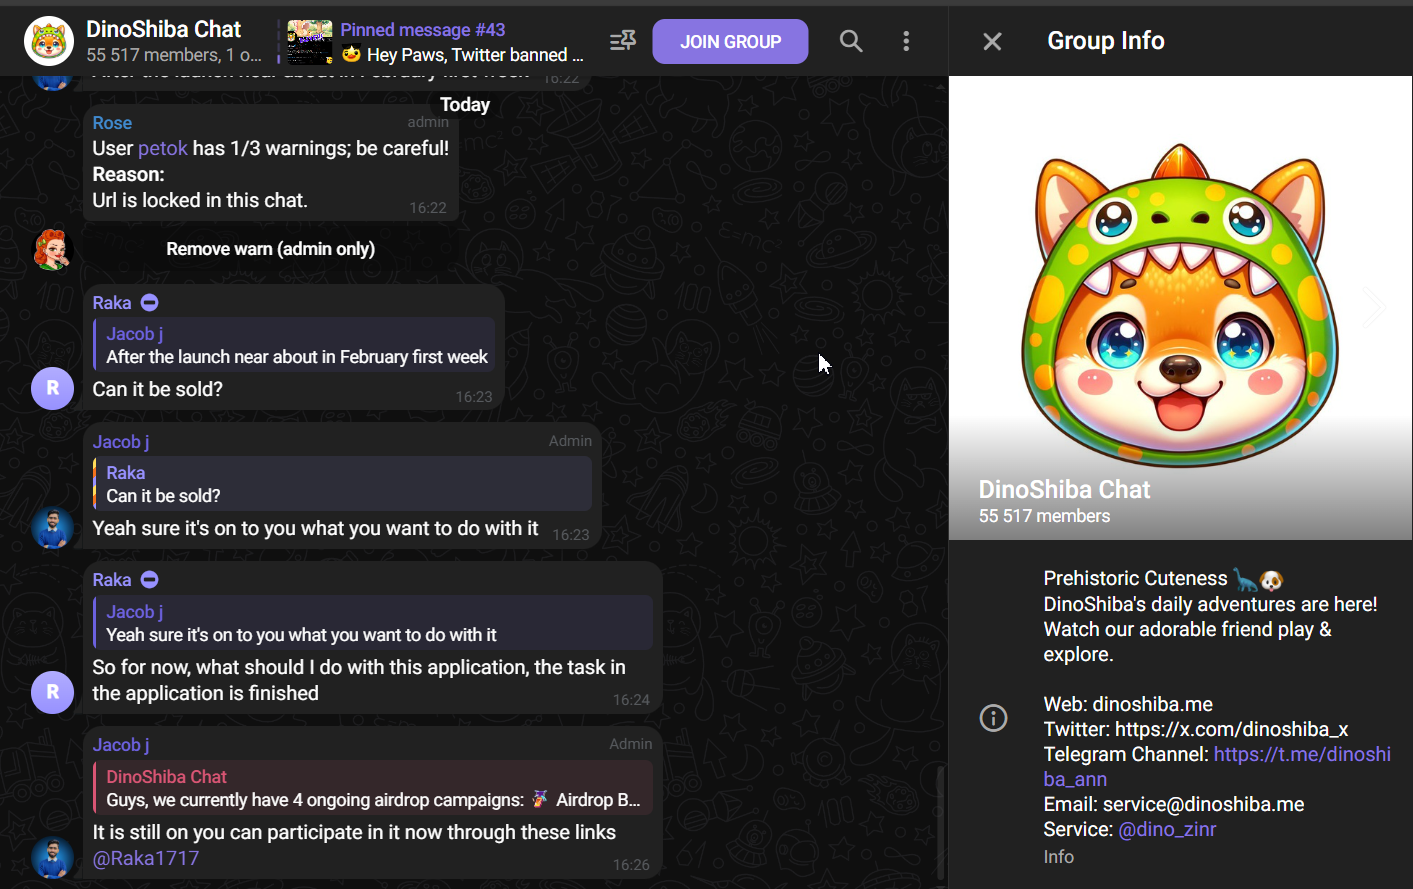Open quoted DinoShiba Chat airdrop campaigns message
The width and height of the screenshot is (1413, 889).
[x=373, y=788]
